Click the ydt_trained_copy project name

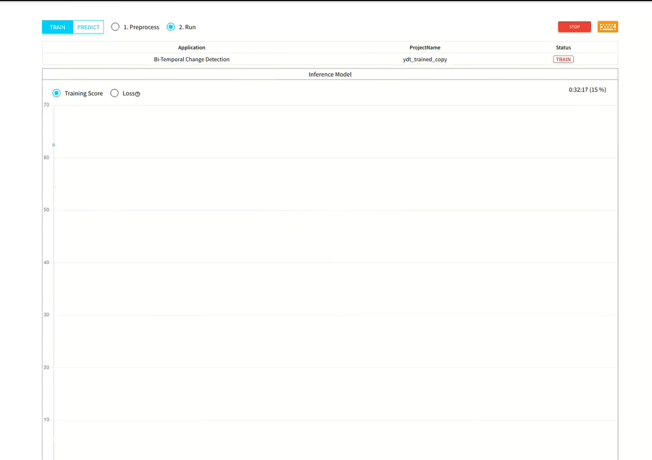pos(425,59)
